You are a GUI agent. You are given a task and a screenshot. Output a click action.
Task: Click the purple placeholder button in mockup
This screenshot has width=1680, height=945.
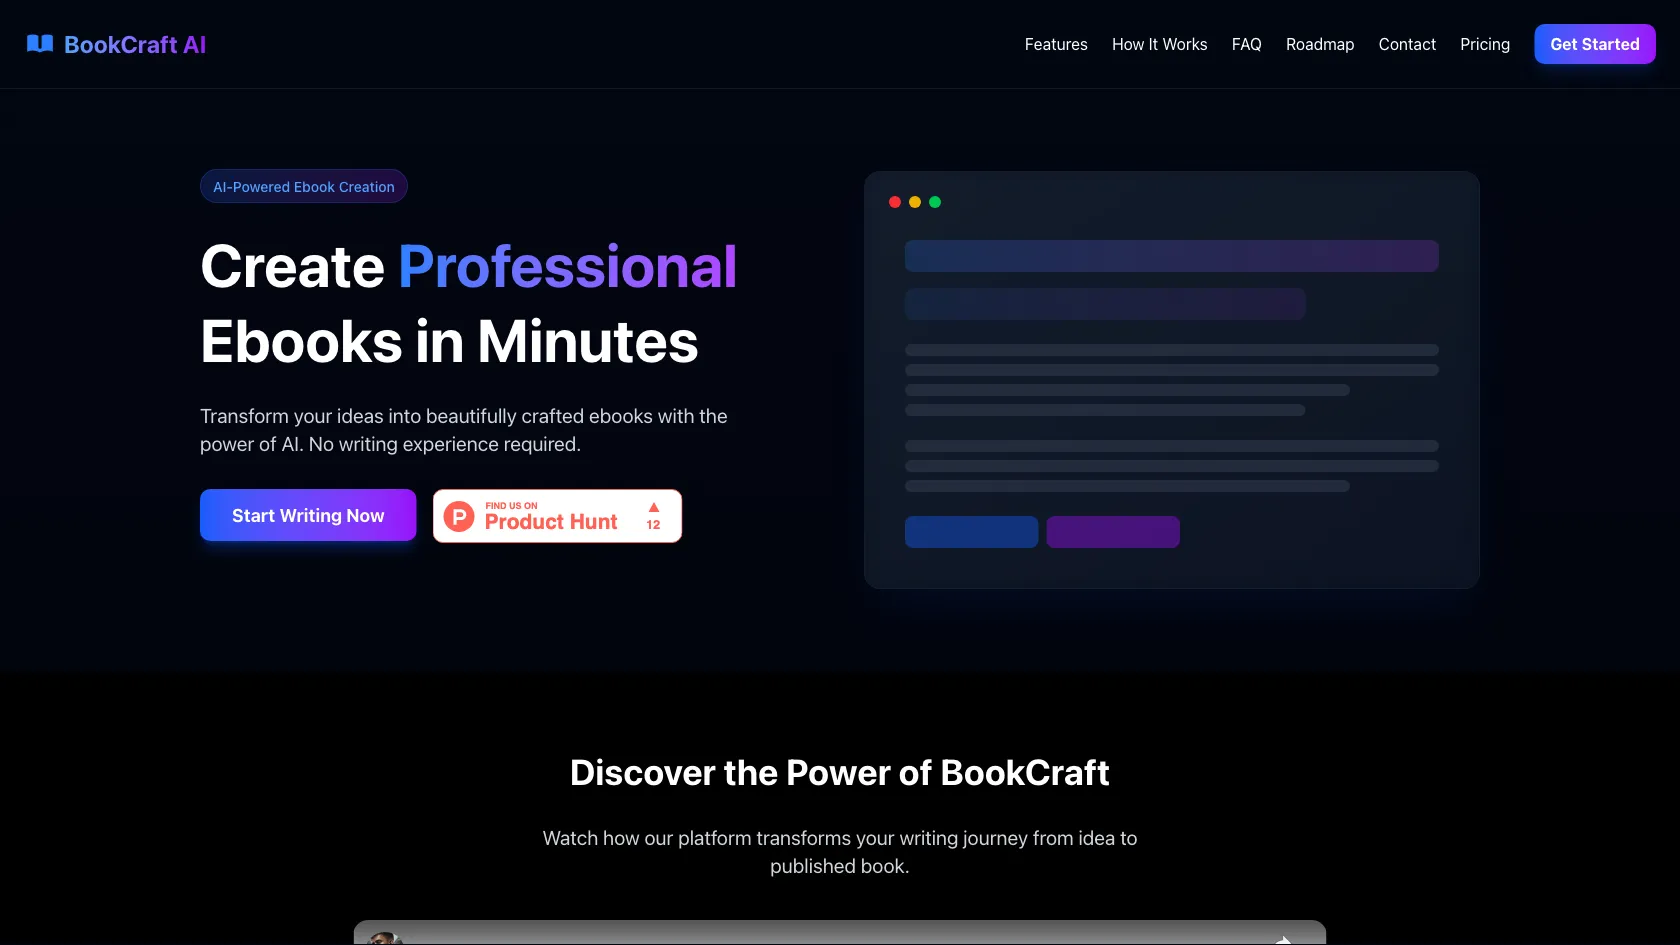[x=1113, y=532]
